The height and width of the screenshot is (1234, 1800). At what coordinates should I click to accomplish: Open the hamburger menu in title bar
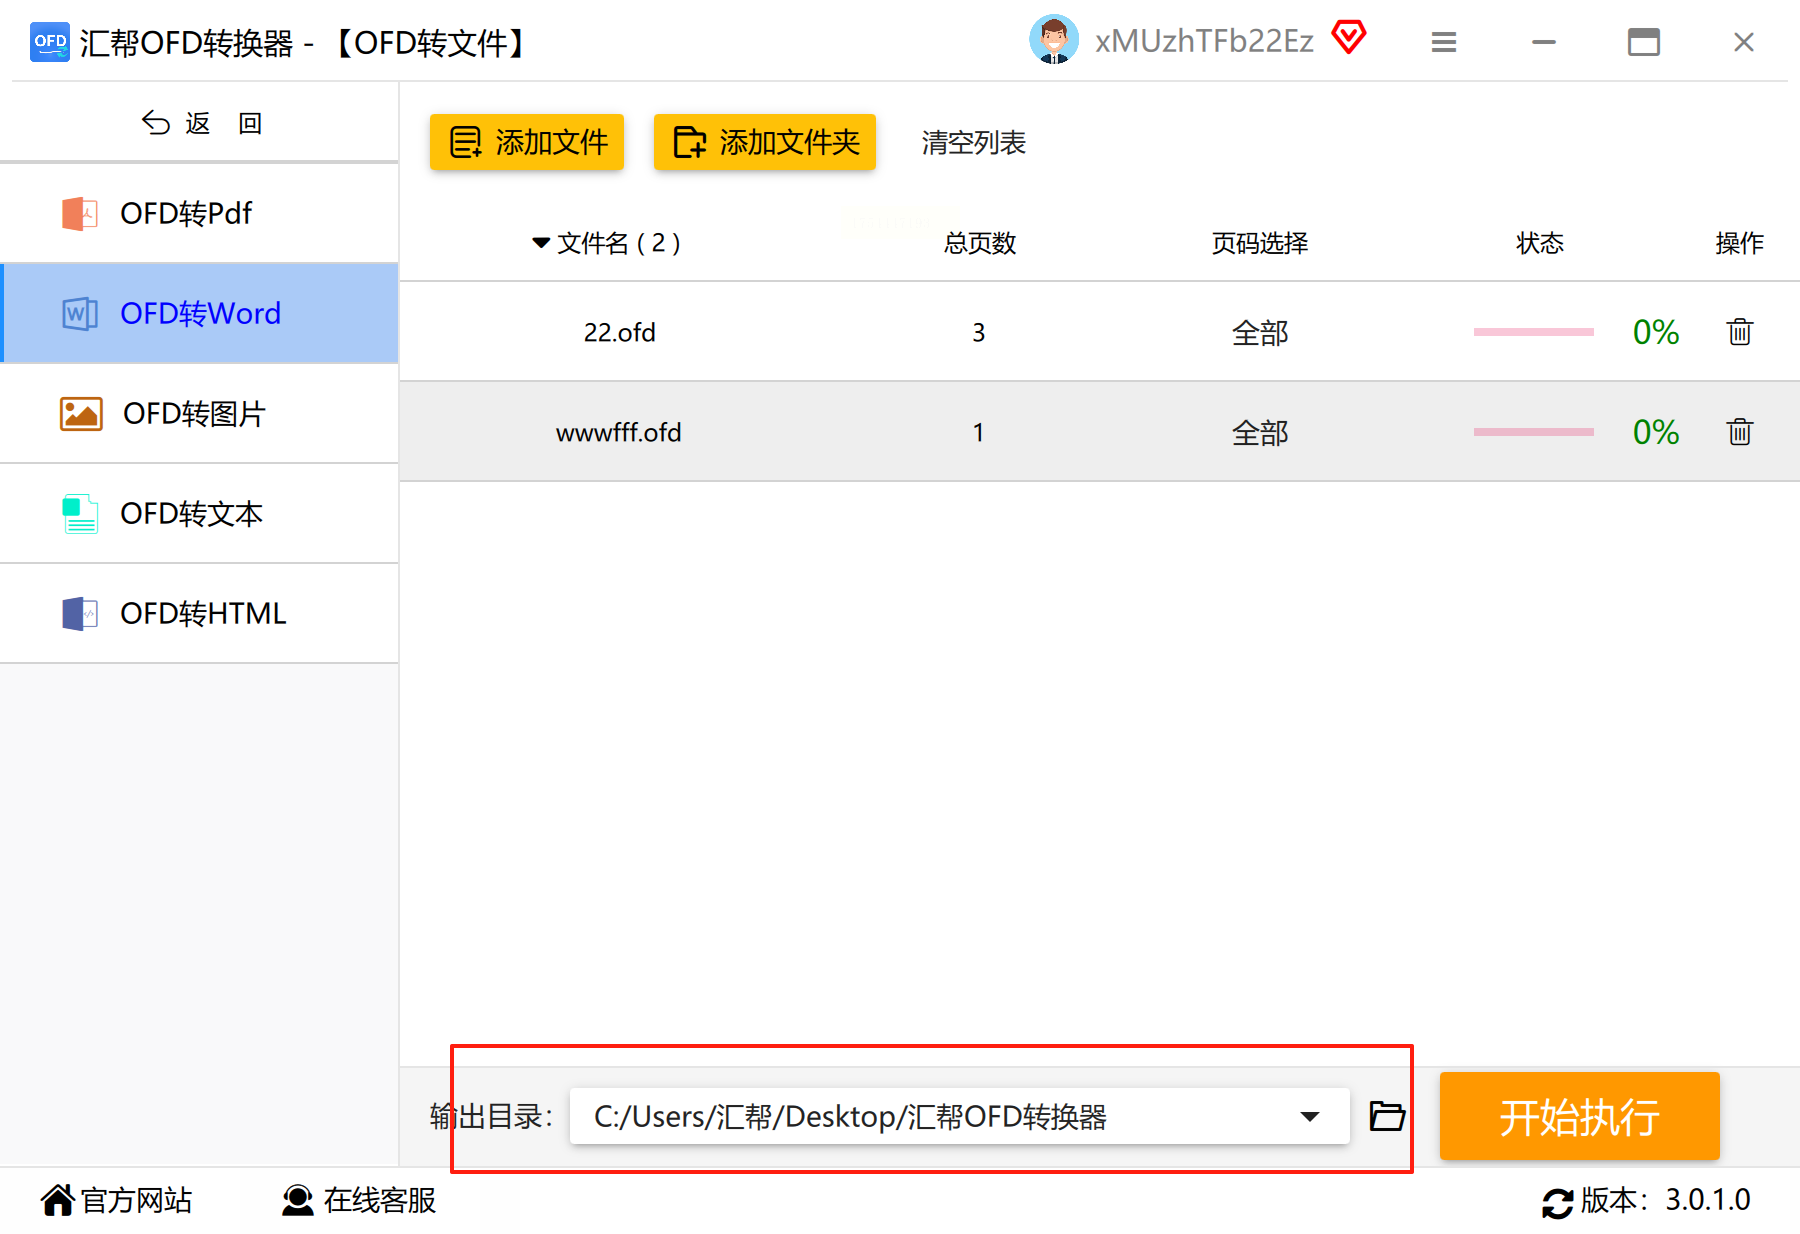[1443, 42]
